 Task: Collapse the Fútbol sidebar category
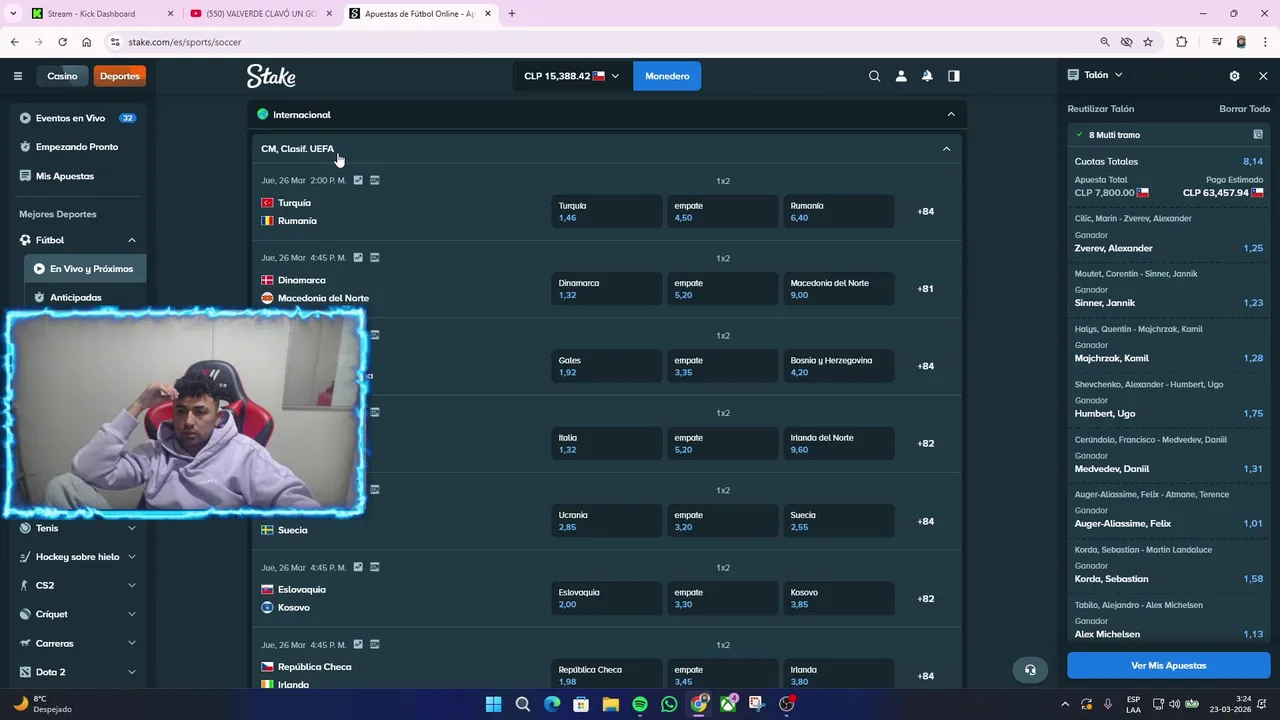[x=132, y=240]
